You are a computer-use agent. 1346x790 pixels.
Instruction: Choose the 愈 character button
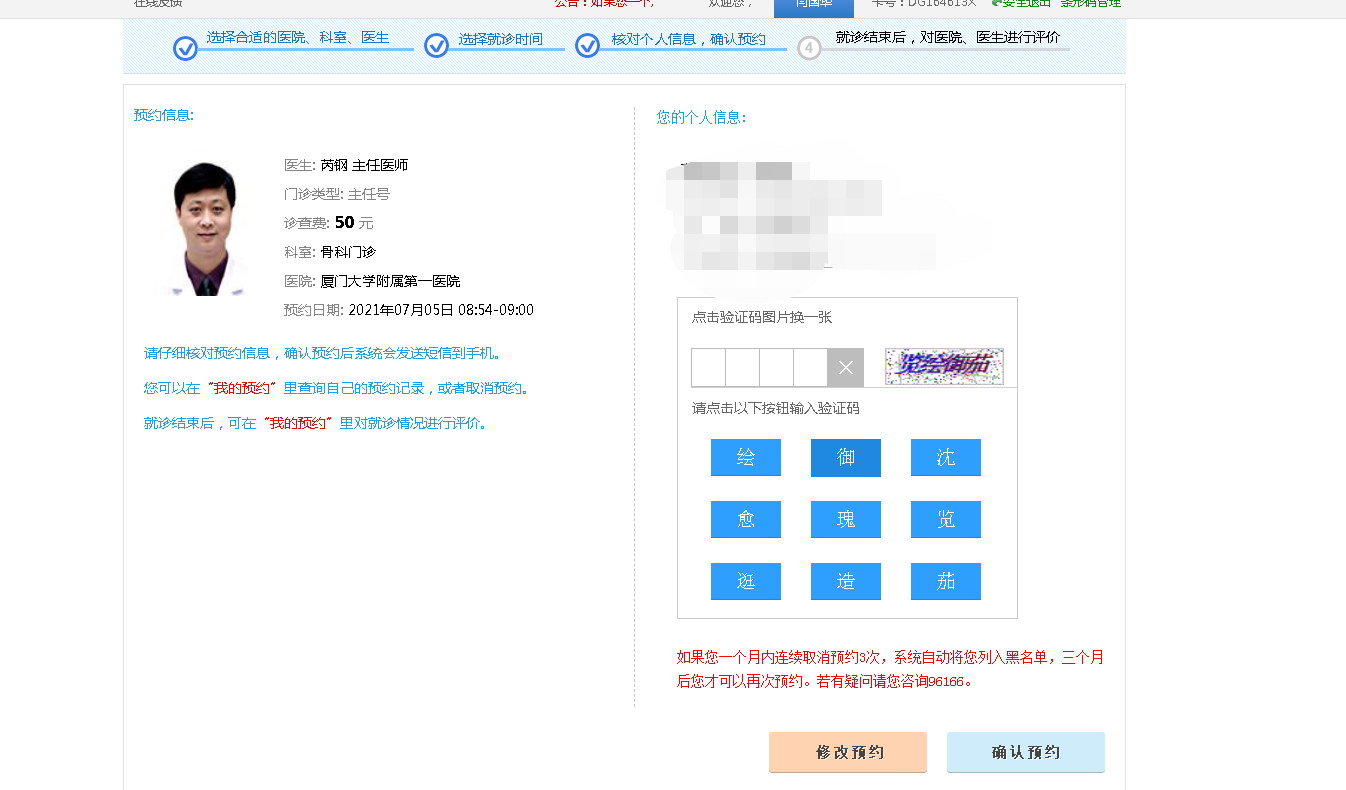point(745,520)
